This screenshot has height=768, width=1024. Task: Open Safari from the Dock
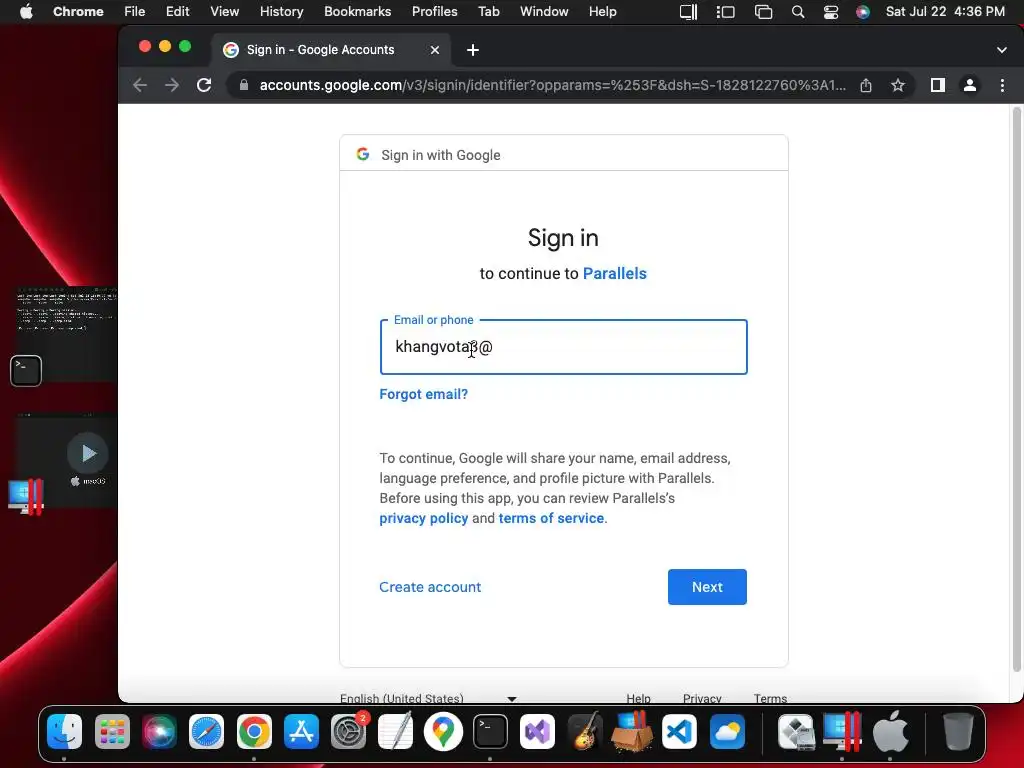click(206, 731)
